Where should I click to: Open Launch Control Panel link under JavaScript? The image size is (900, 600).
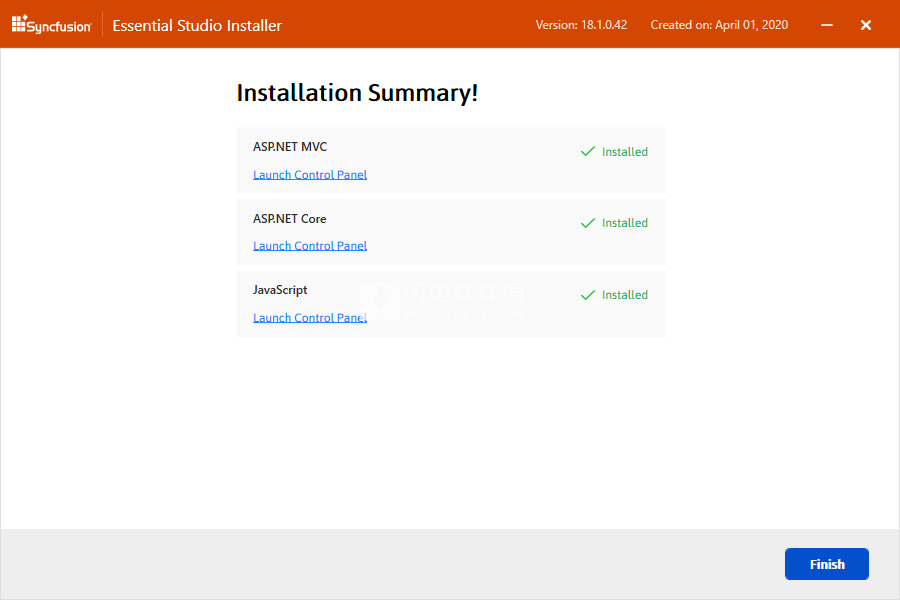(x=310, y=318)
